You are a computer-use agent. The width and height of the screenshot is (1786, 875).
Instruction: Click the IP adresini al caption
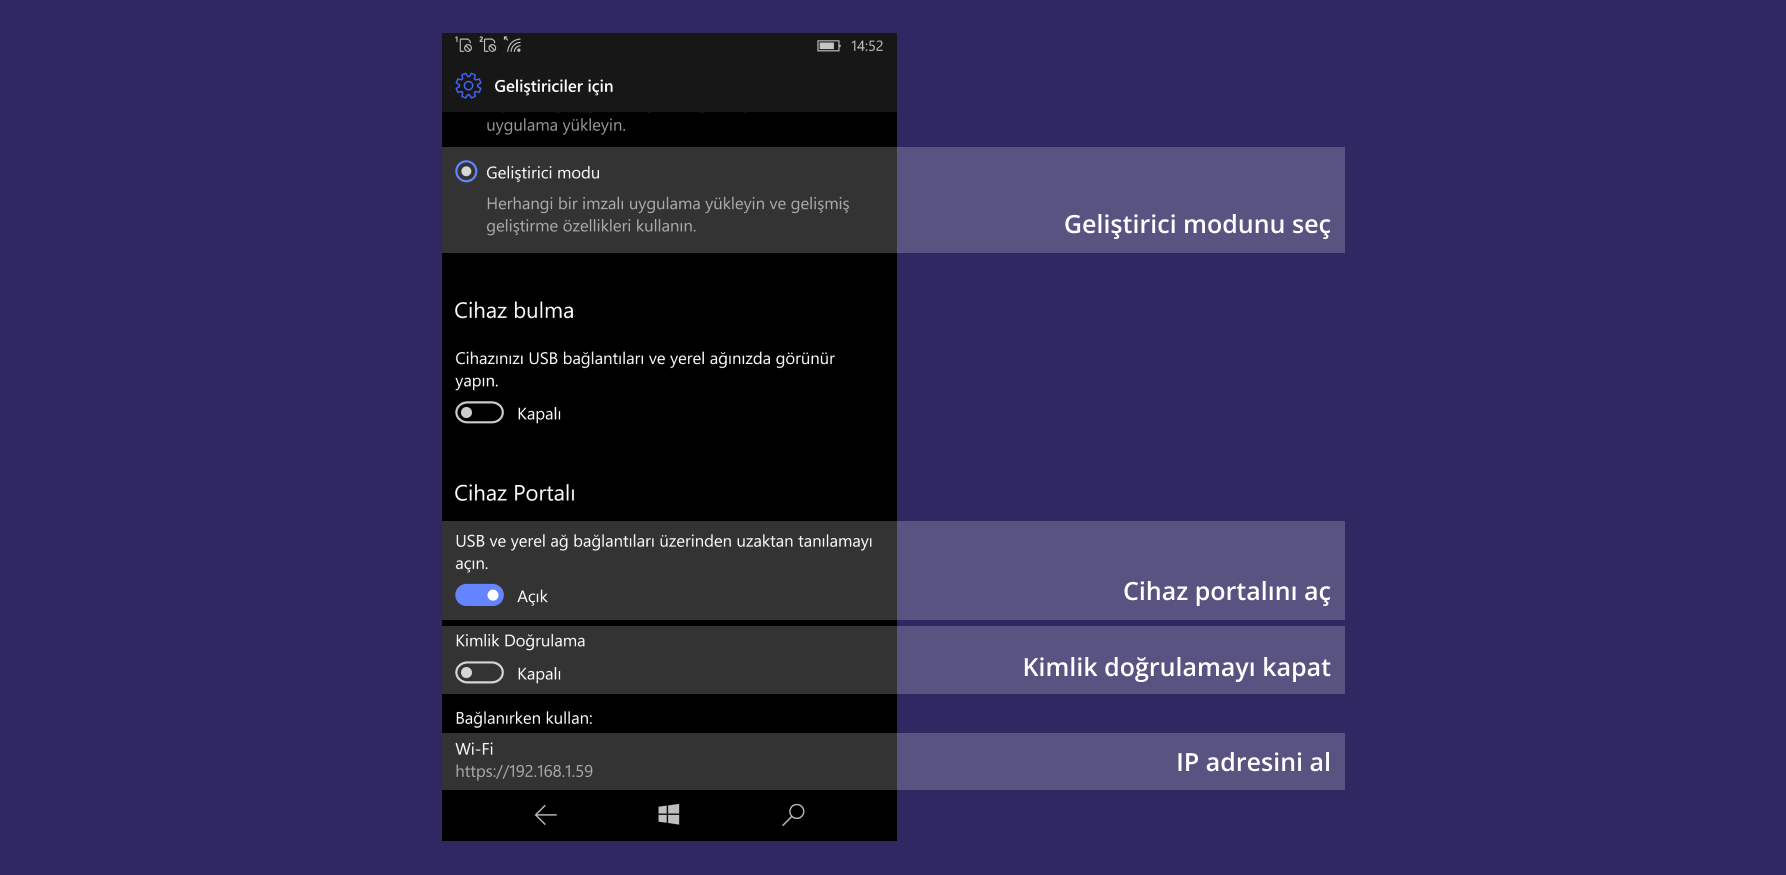click(x=1253, y=762)
